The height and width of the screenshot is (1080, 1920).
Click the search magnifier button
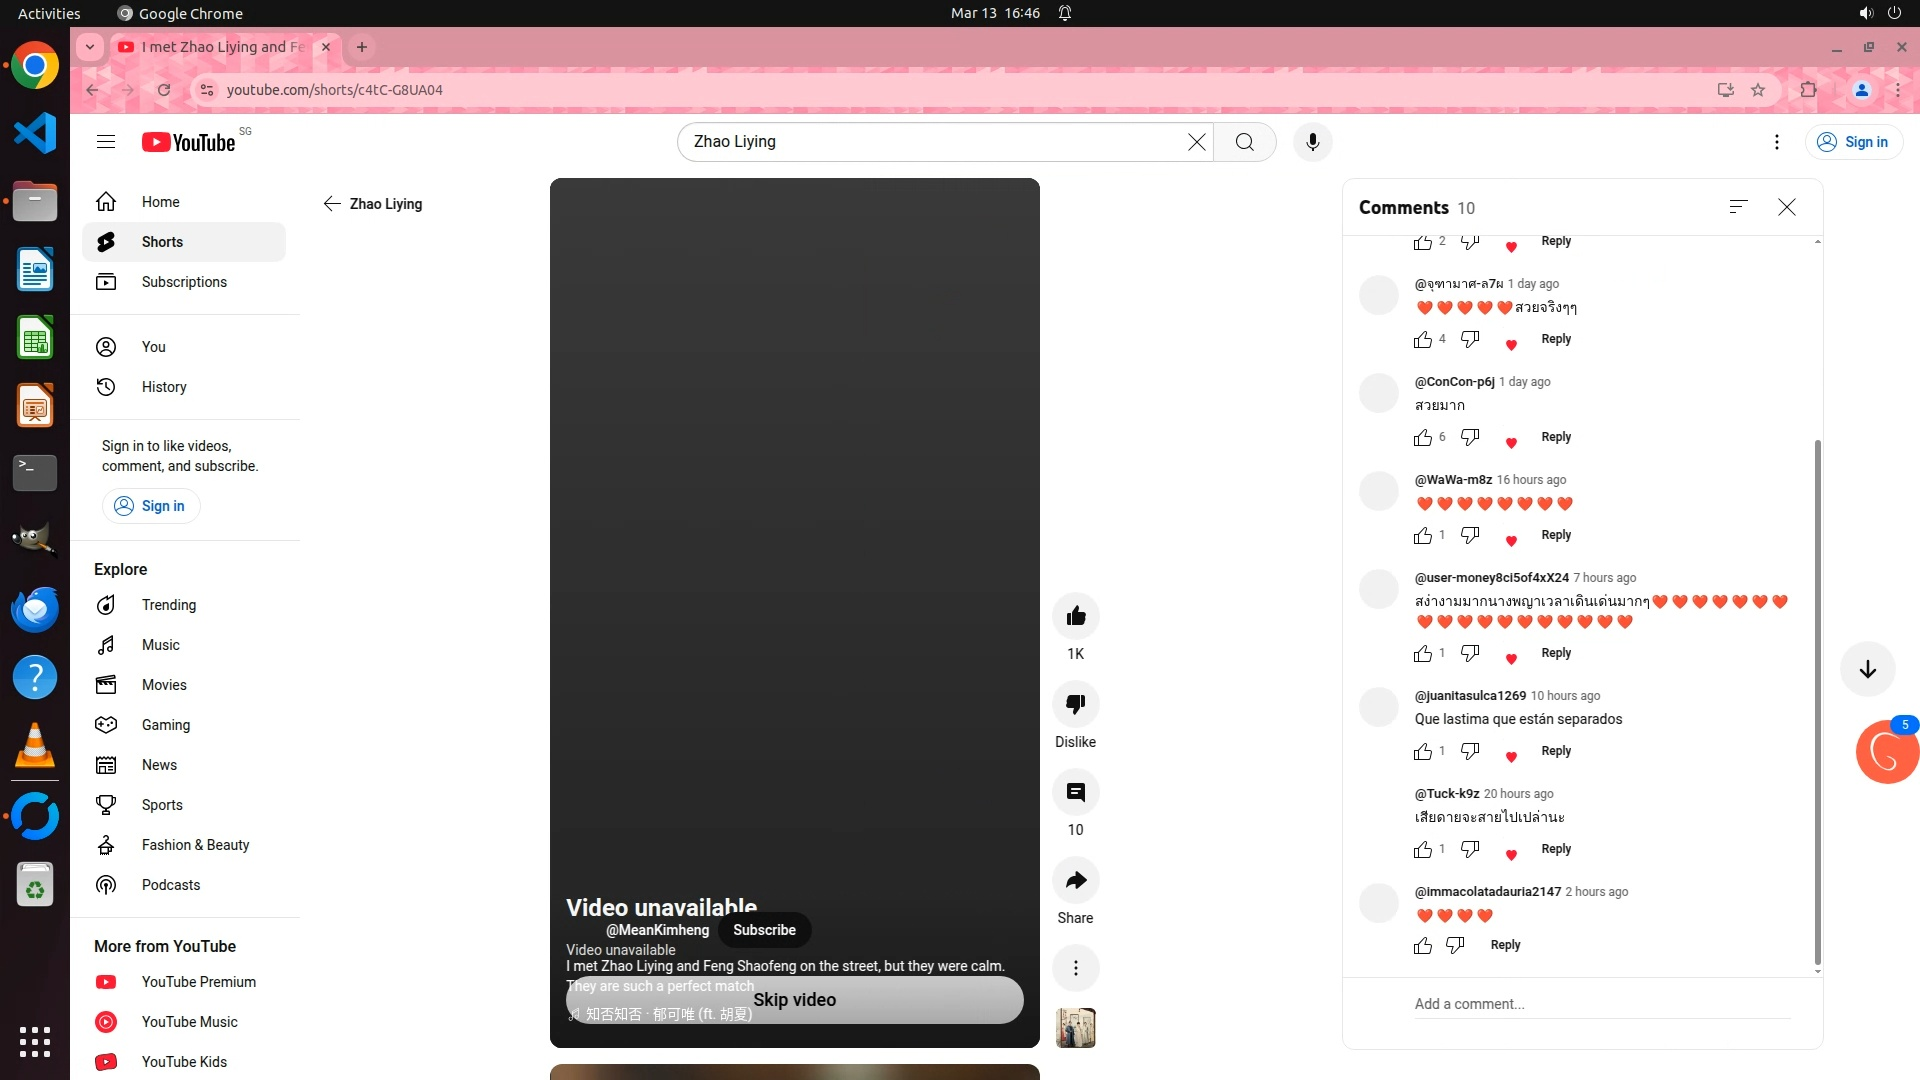1244,142
